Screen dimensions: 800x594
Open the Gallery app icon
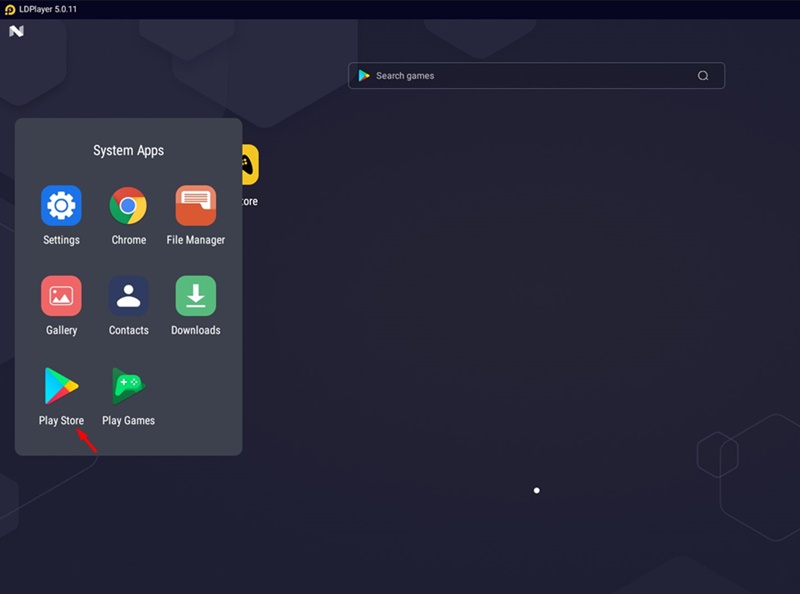(x=61, y=296)
